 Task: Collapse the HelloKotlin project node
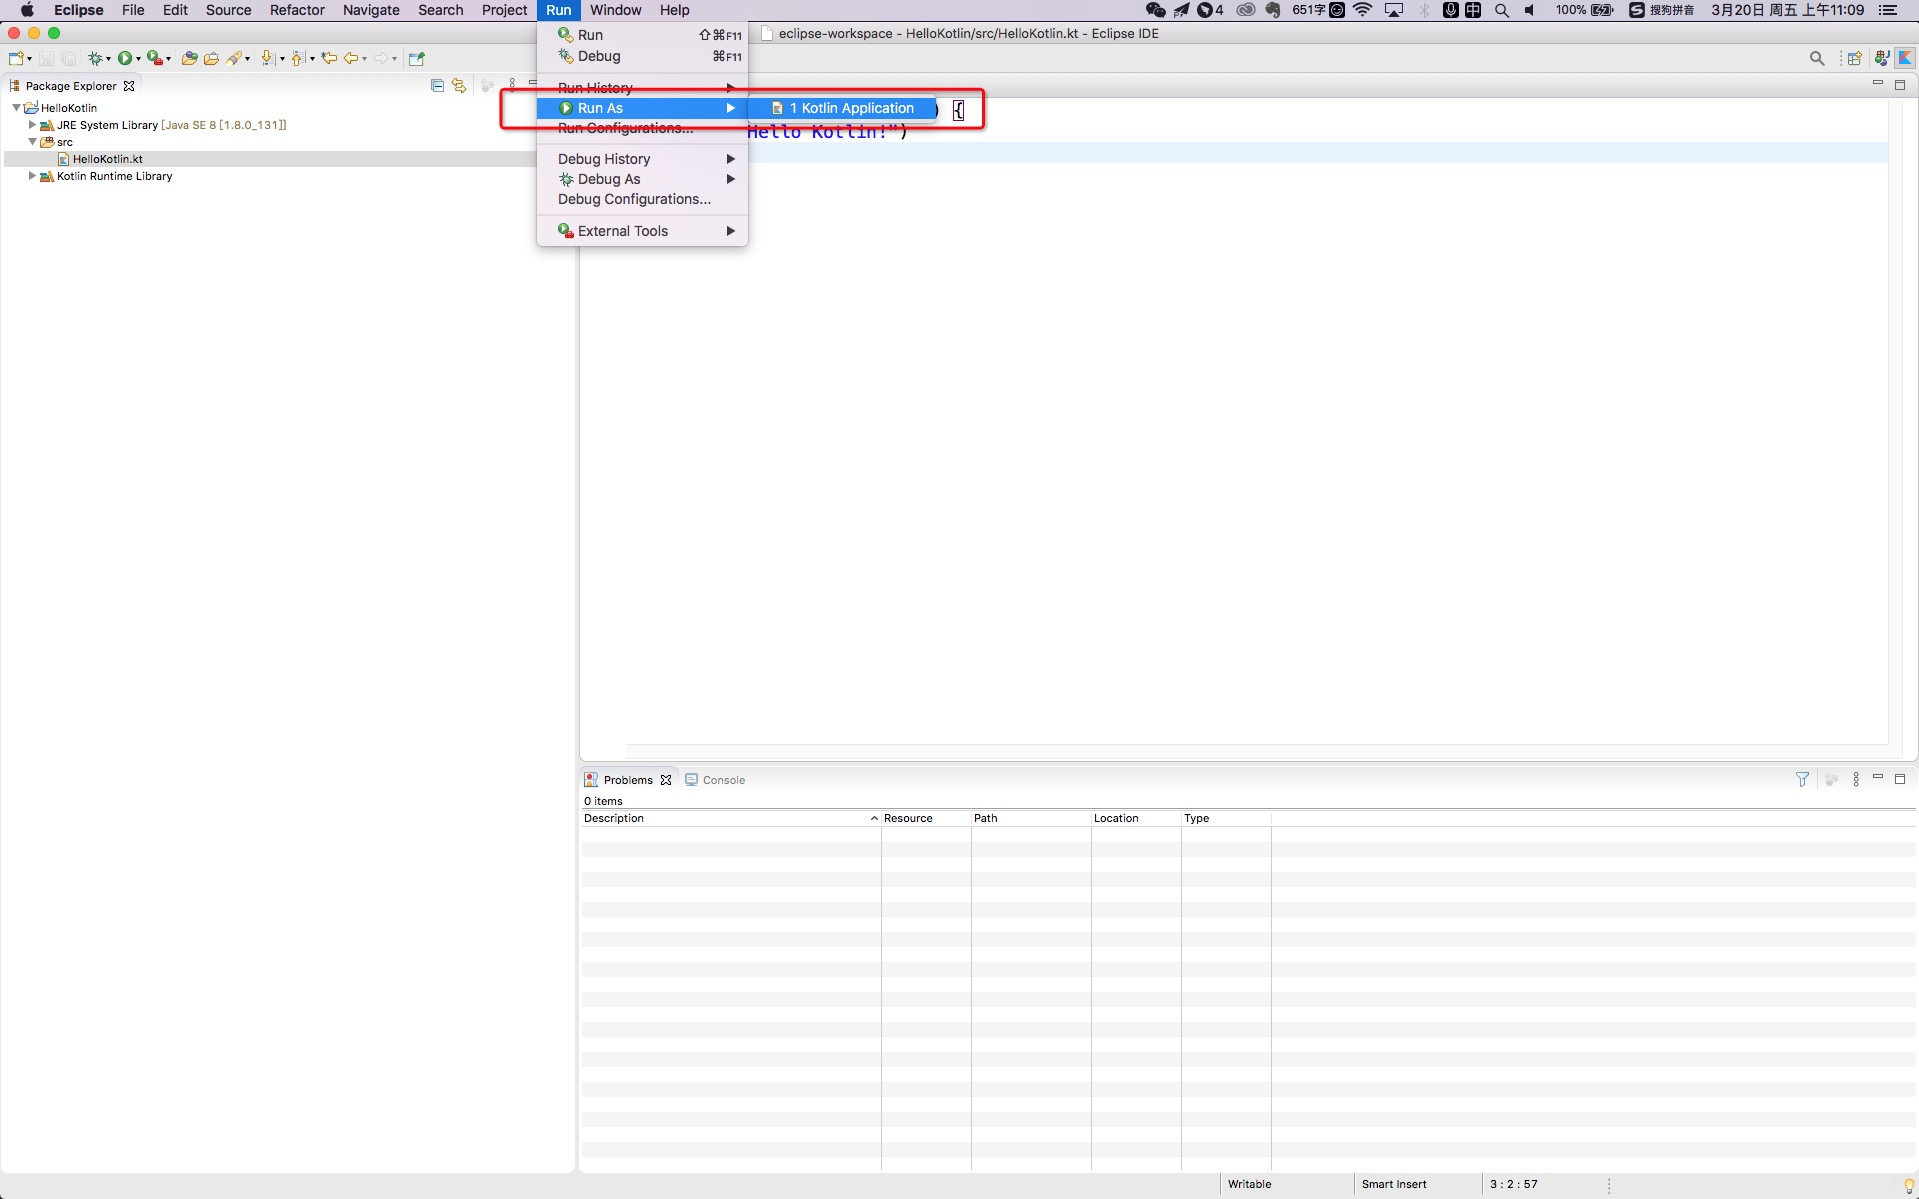[16, 108]
